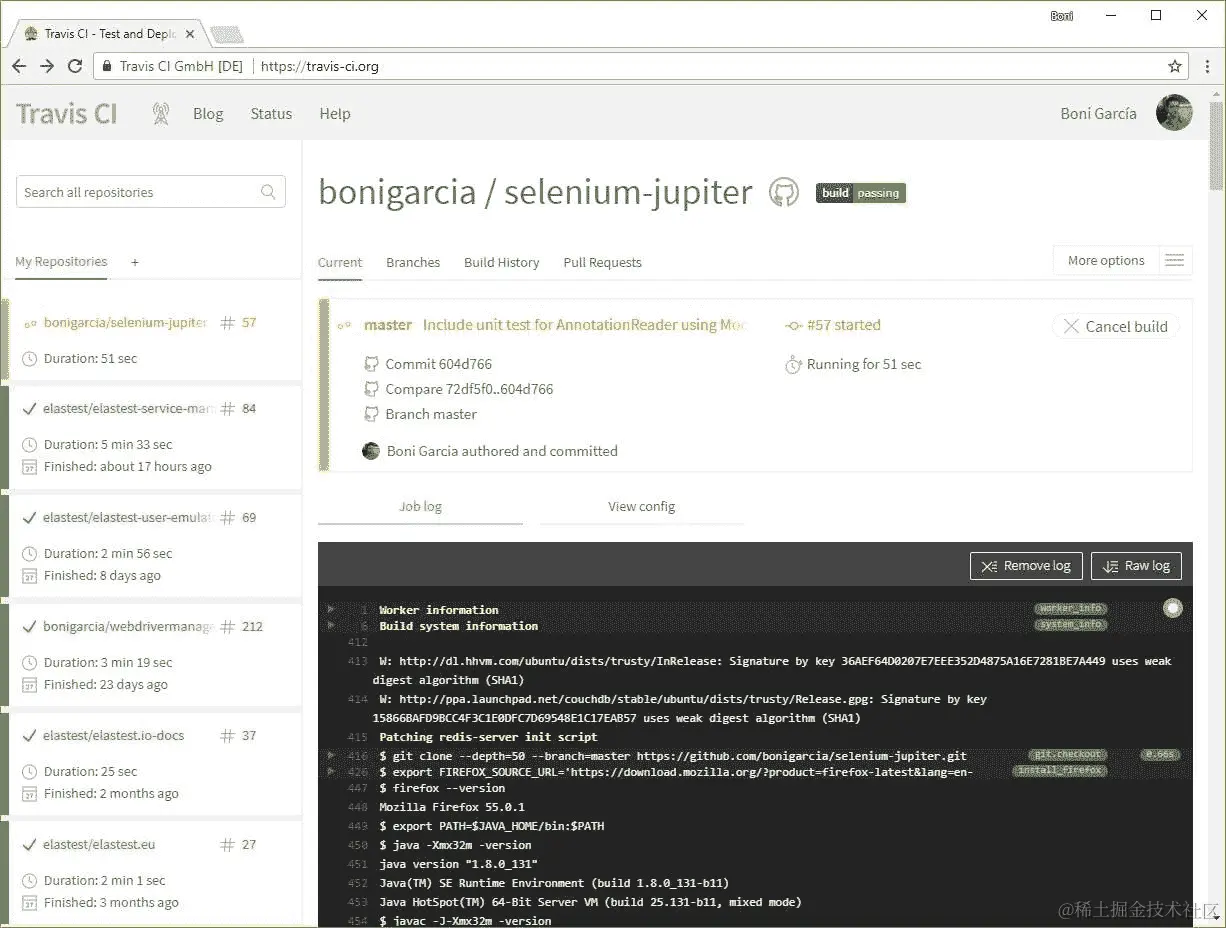Click the install_firefox label in the log

(x=1060, y=771)
